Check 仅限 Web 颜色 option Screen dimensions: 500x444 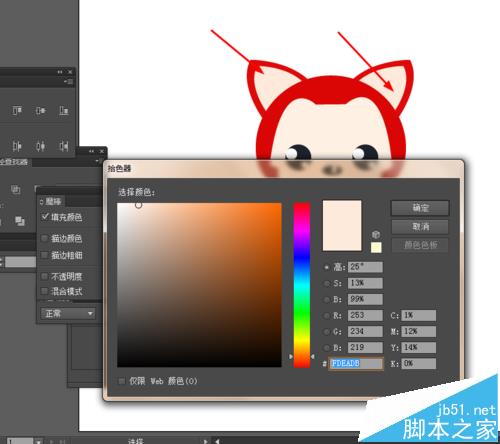(122, 381)
